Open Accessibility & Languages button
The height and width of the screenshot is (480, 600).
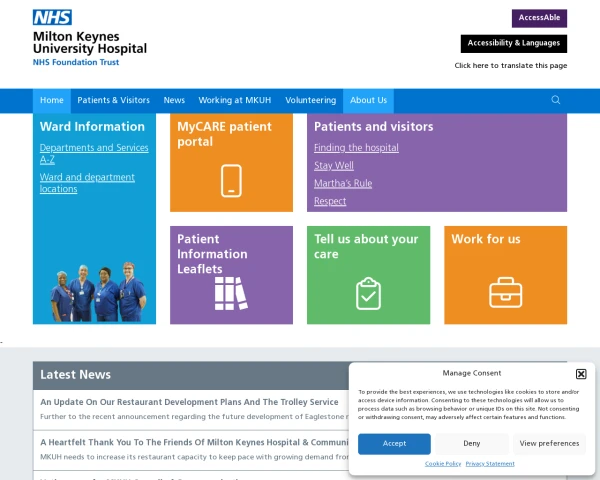(x=514, y=43)
